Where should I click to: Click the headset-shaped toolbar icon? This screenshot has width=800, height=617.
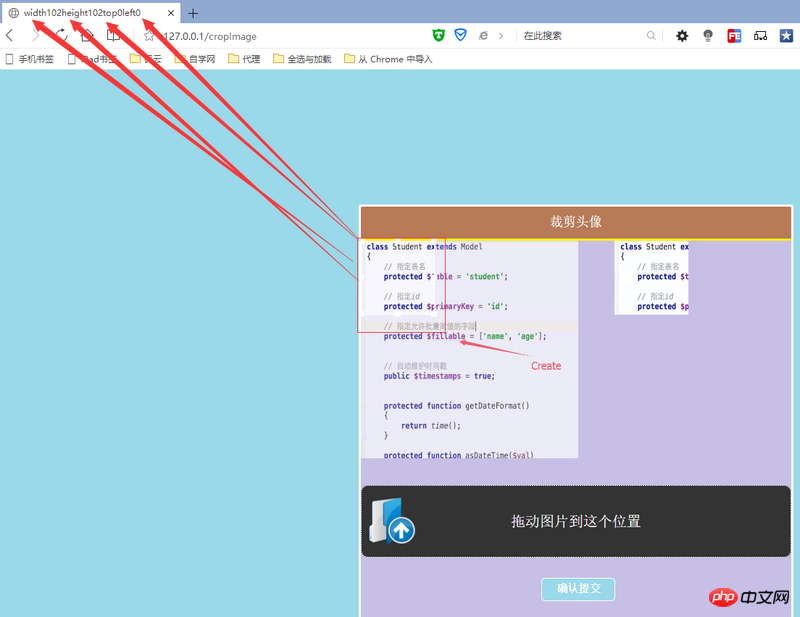point(760,36)
